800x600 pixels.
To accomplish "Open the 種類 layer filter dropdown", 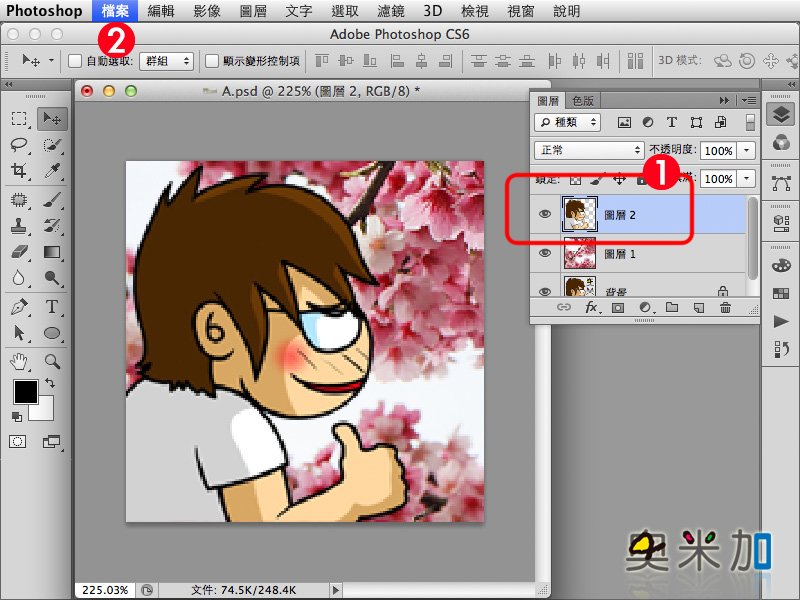I will click(567, 122).
